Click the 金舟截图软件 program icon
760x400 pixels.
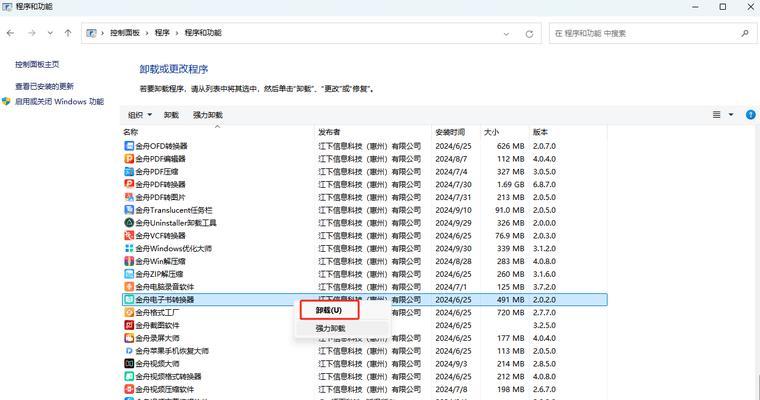(129, 325)
